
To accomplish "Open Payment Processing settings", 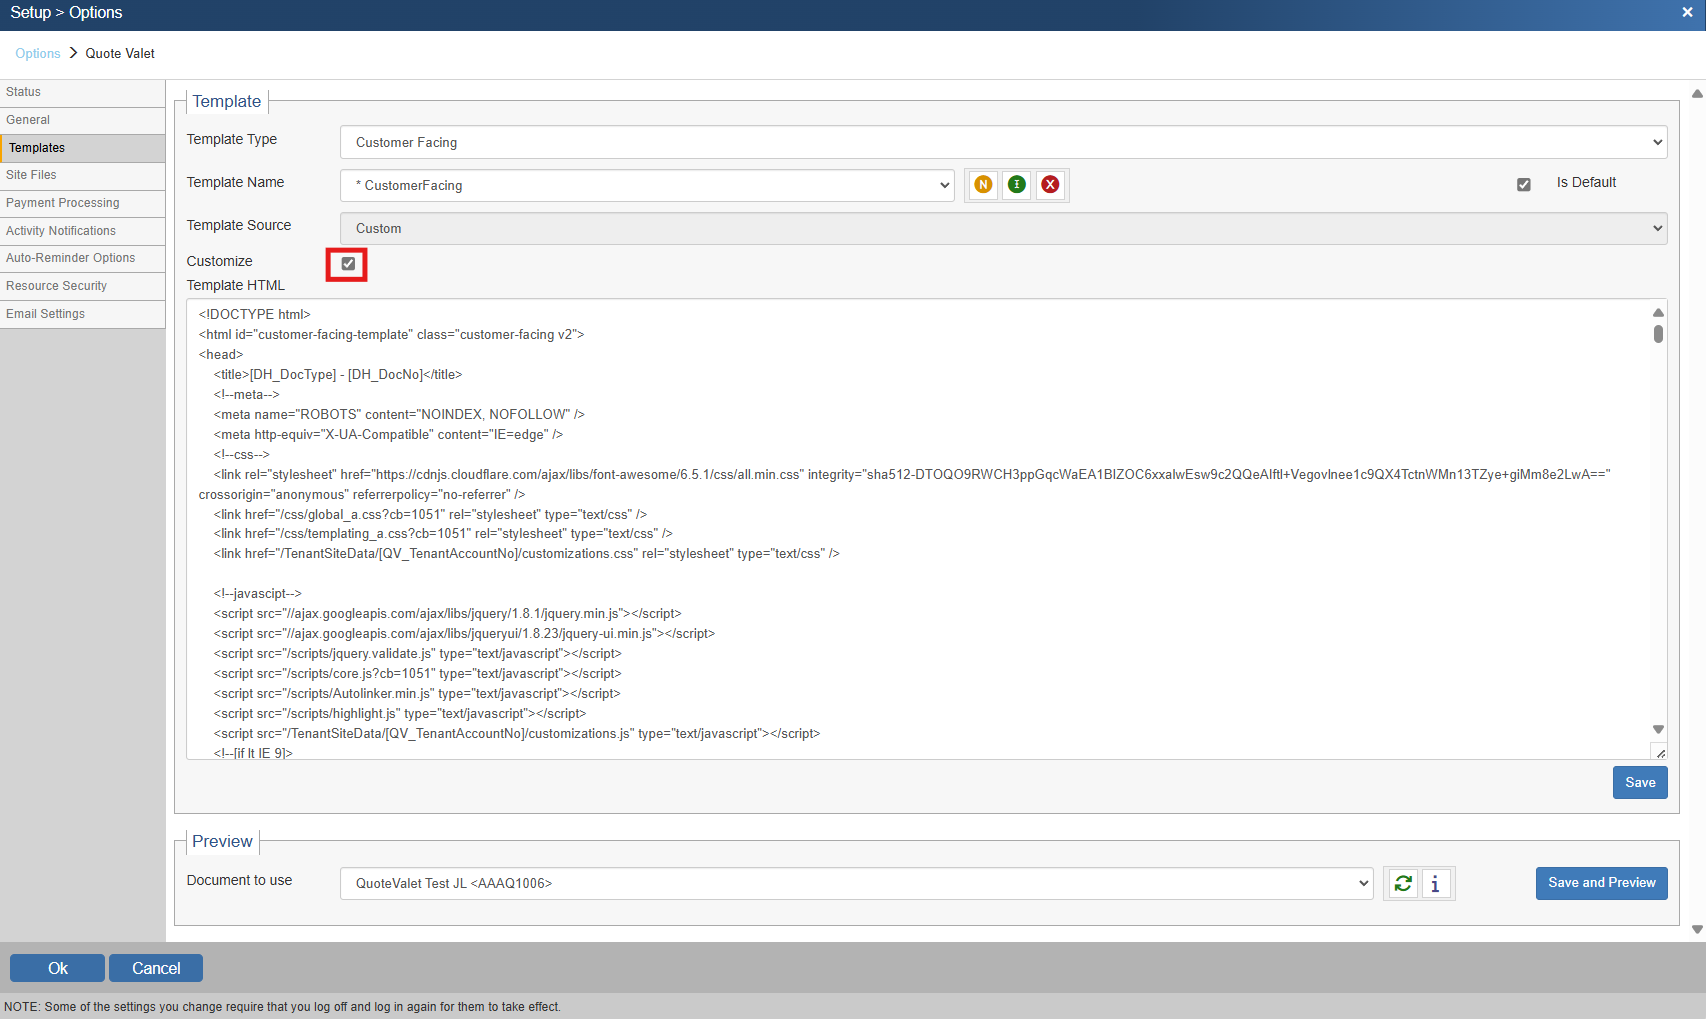I will tap(82, 203).
